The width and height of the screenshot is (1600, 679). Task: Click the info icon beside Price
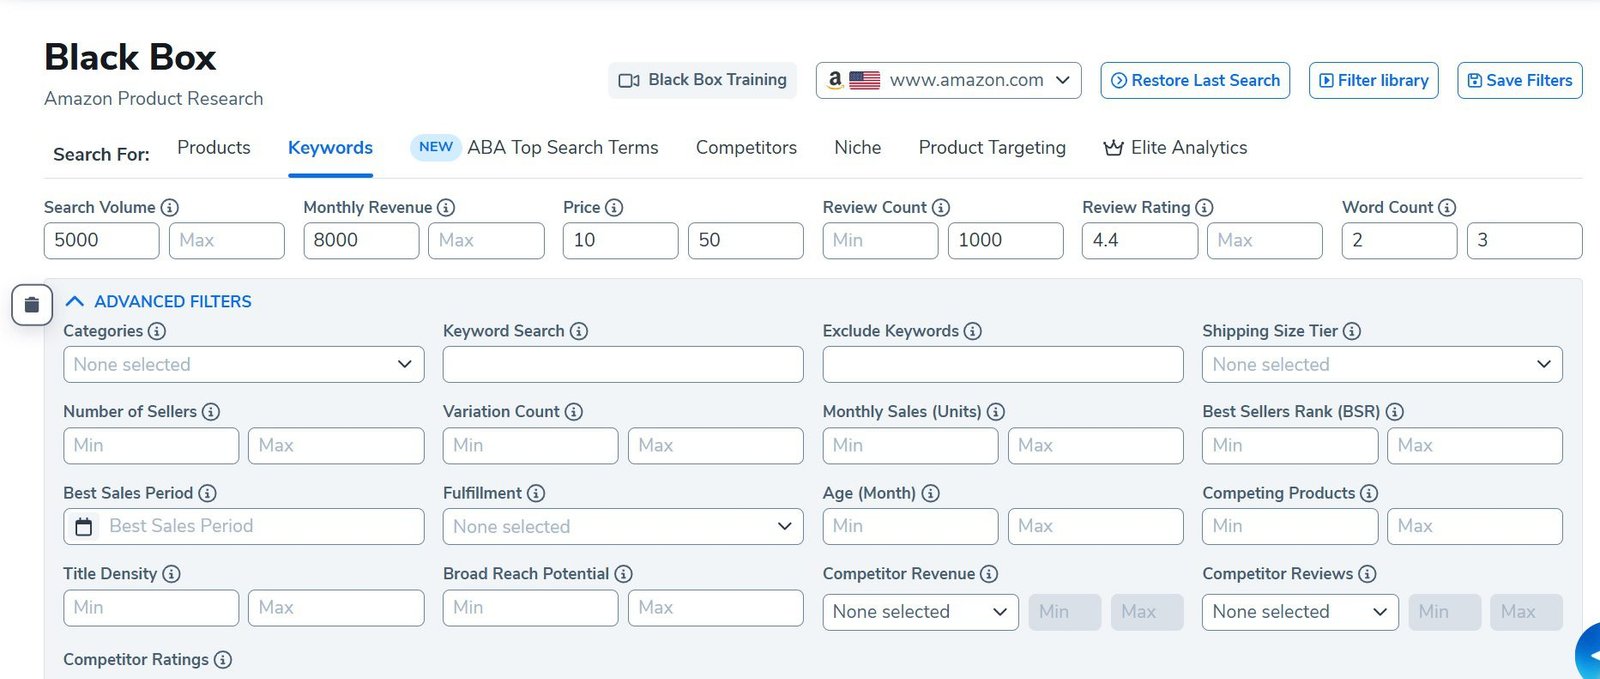click(x=614, y=207)
